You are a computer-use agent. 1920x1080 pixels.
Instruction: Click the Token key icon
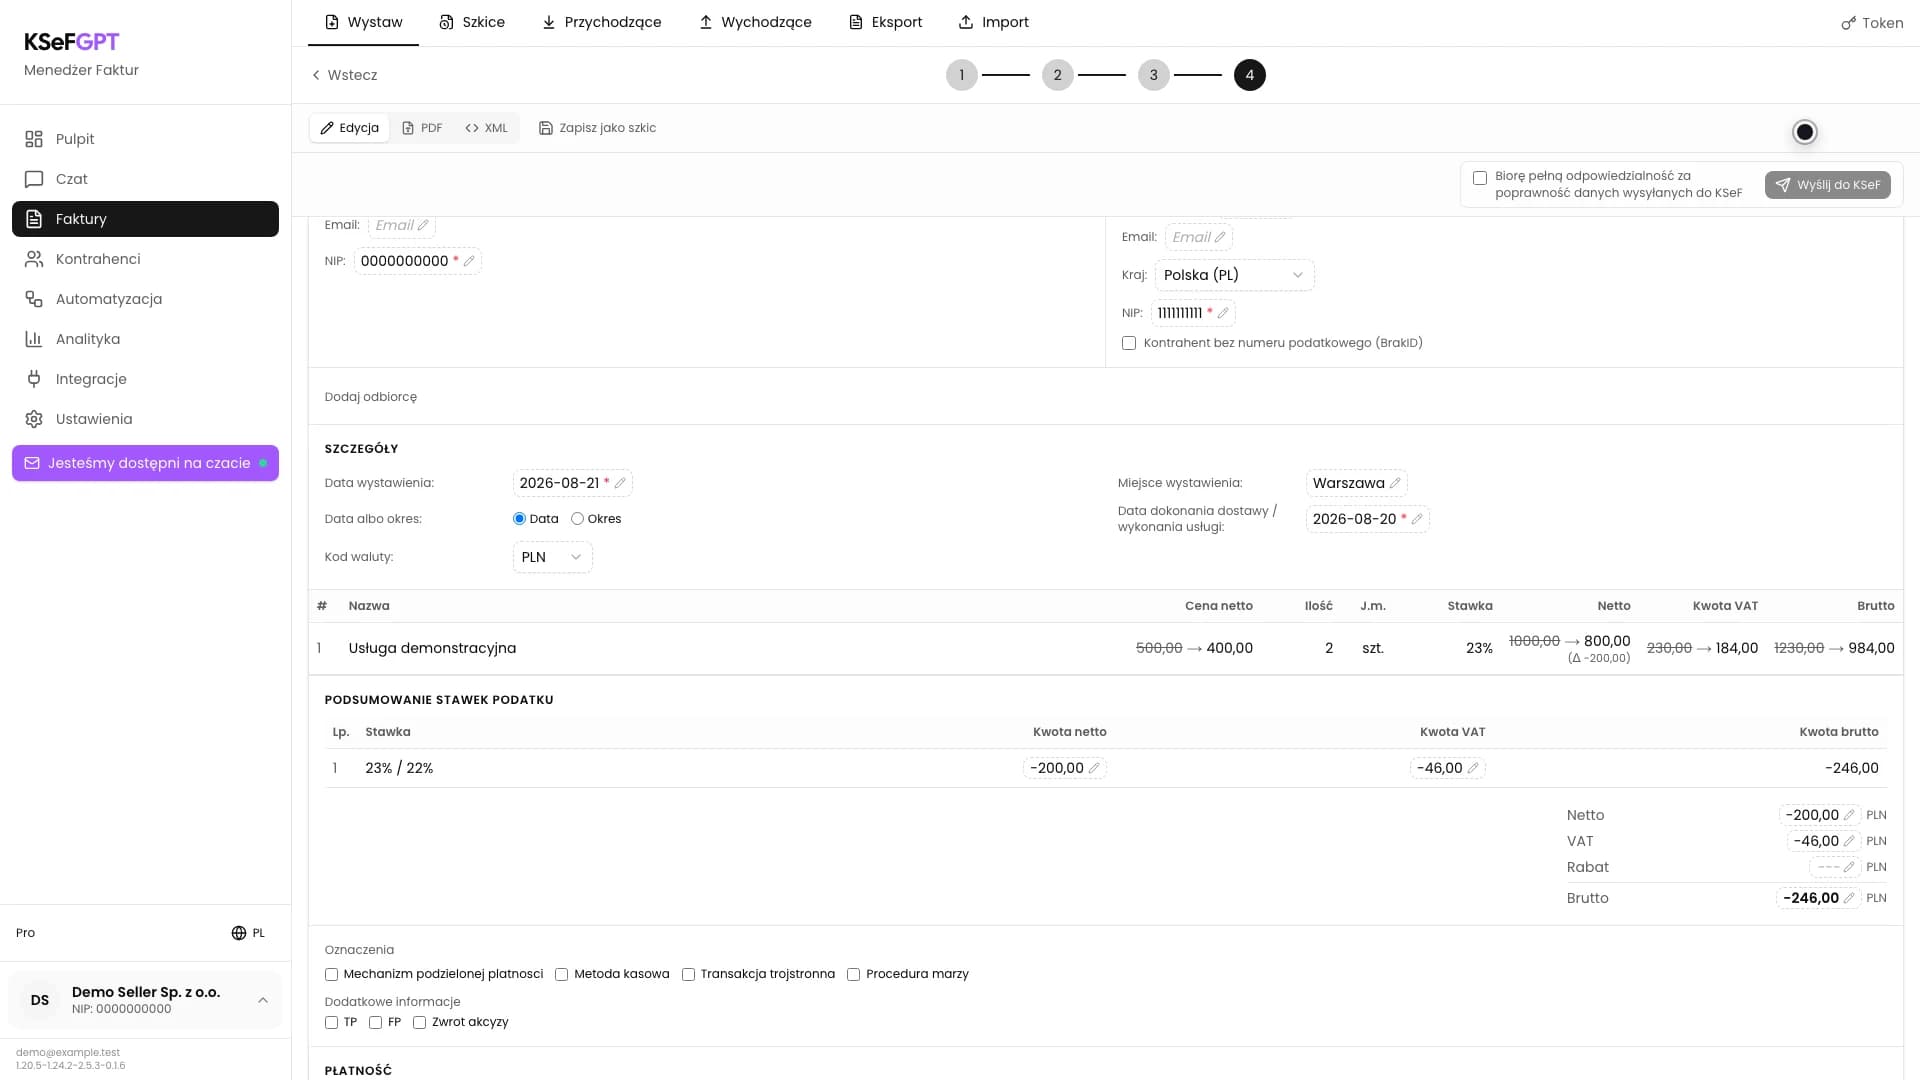pyautogui.click(x=1848, y=23)
